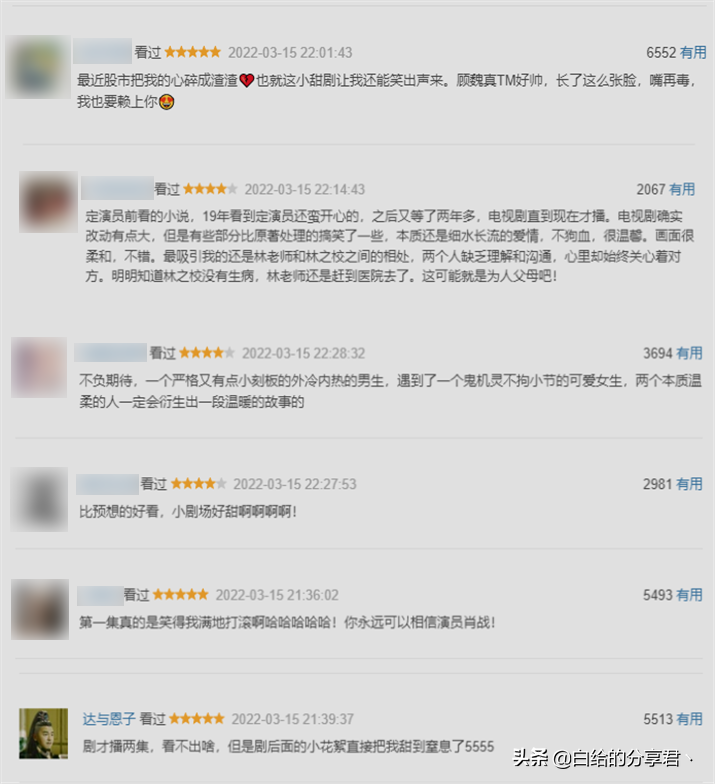Open 达与恩子's avatar thumbnail
Image resolution: width=715 pixels, height=784 pixels.
click(44, 734)
